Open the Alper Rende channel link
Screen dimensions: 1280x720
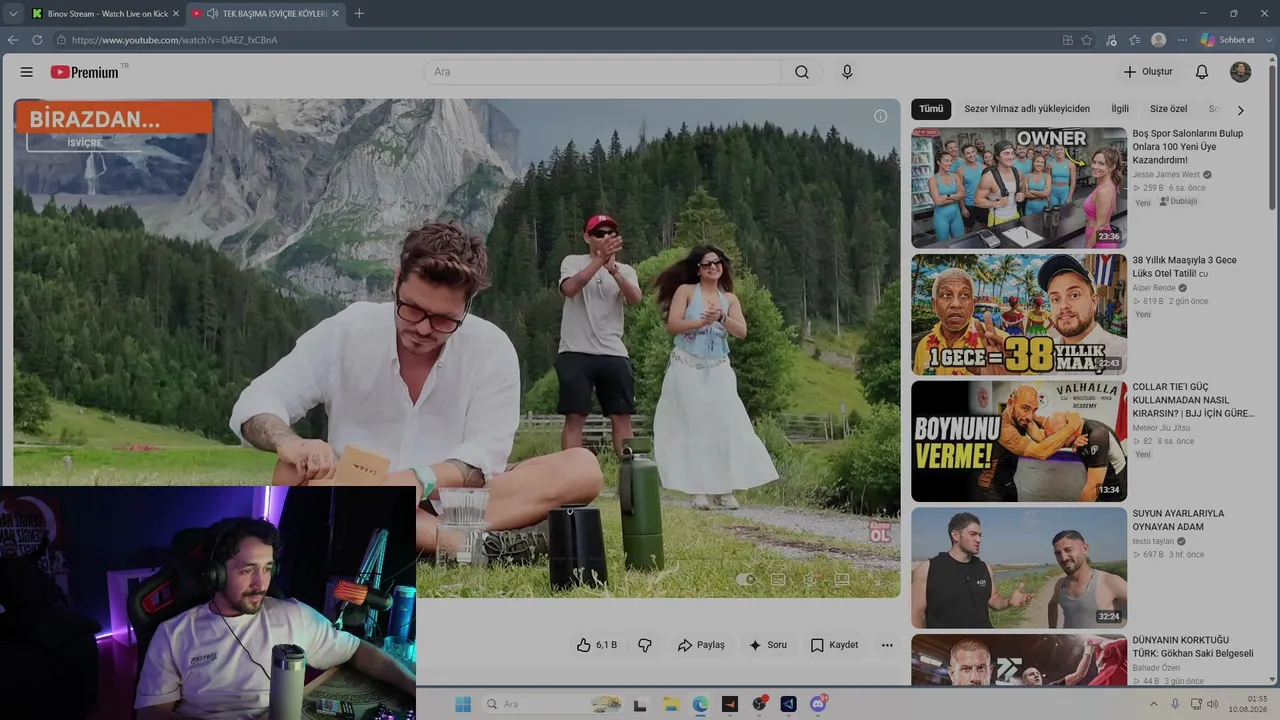click(x=1154, y=288)
